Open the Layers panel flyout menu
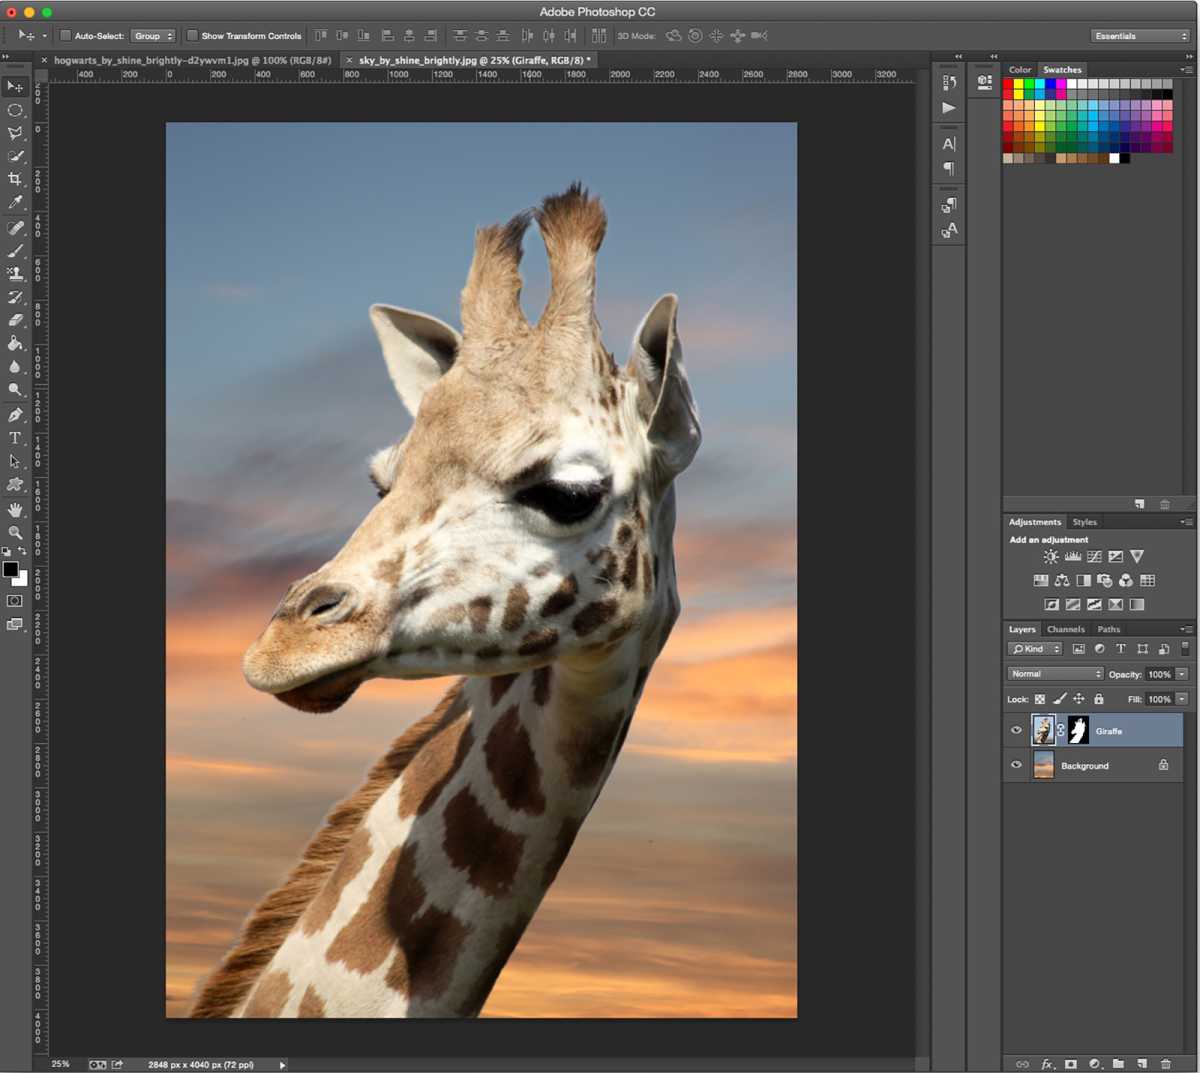Viewport: 1200px width, 1073px height. pos(1187,629)
